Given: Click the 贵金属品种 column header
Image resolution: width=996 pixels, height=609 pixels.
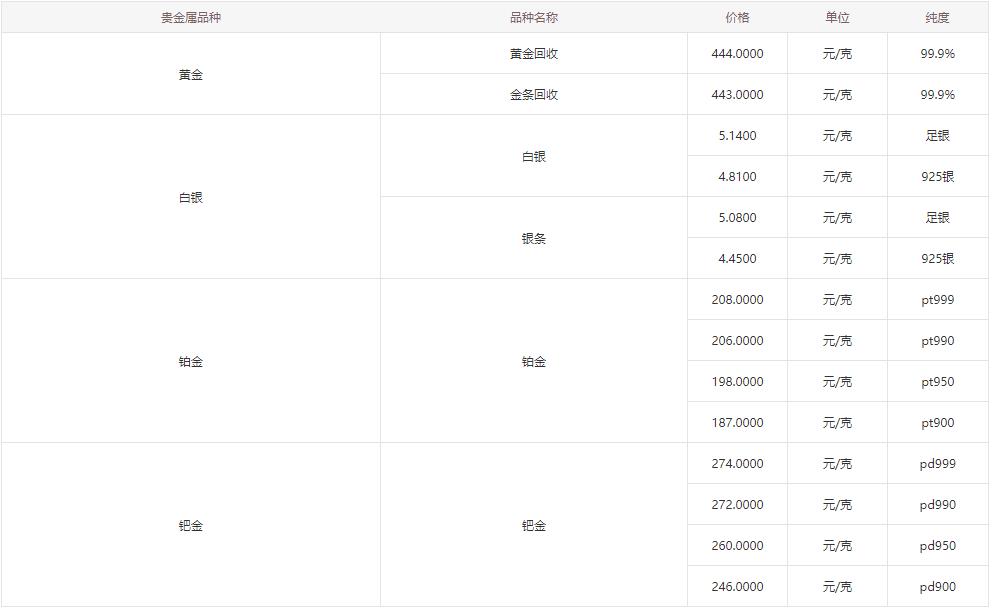Looking at the screenshot, I should (190, 18).
